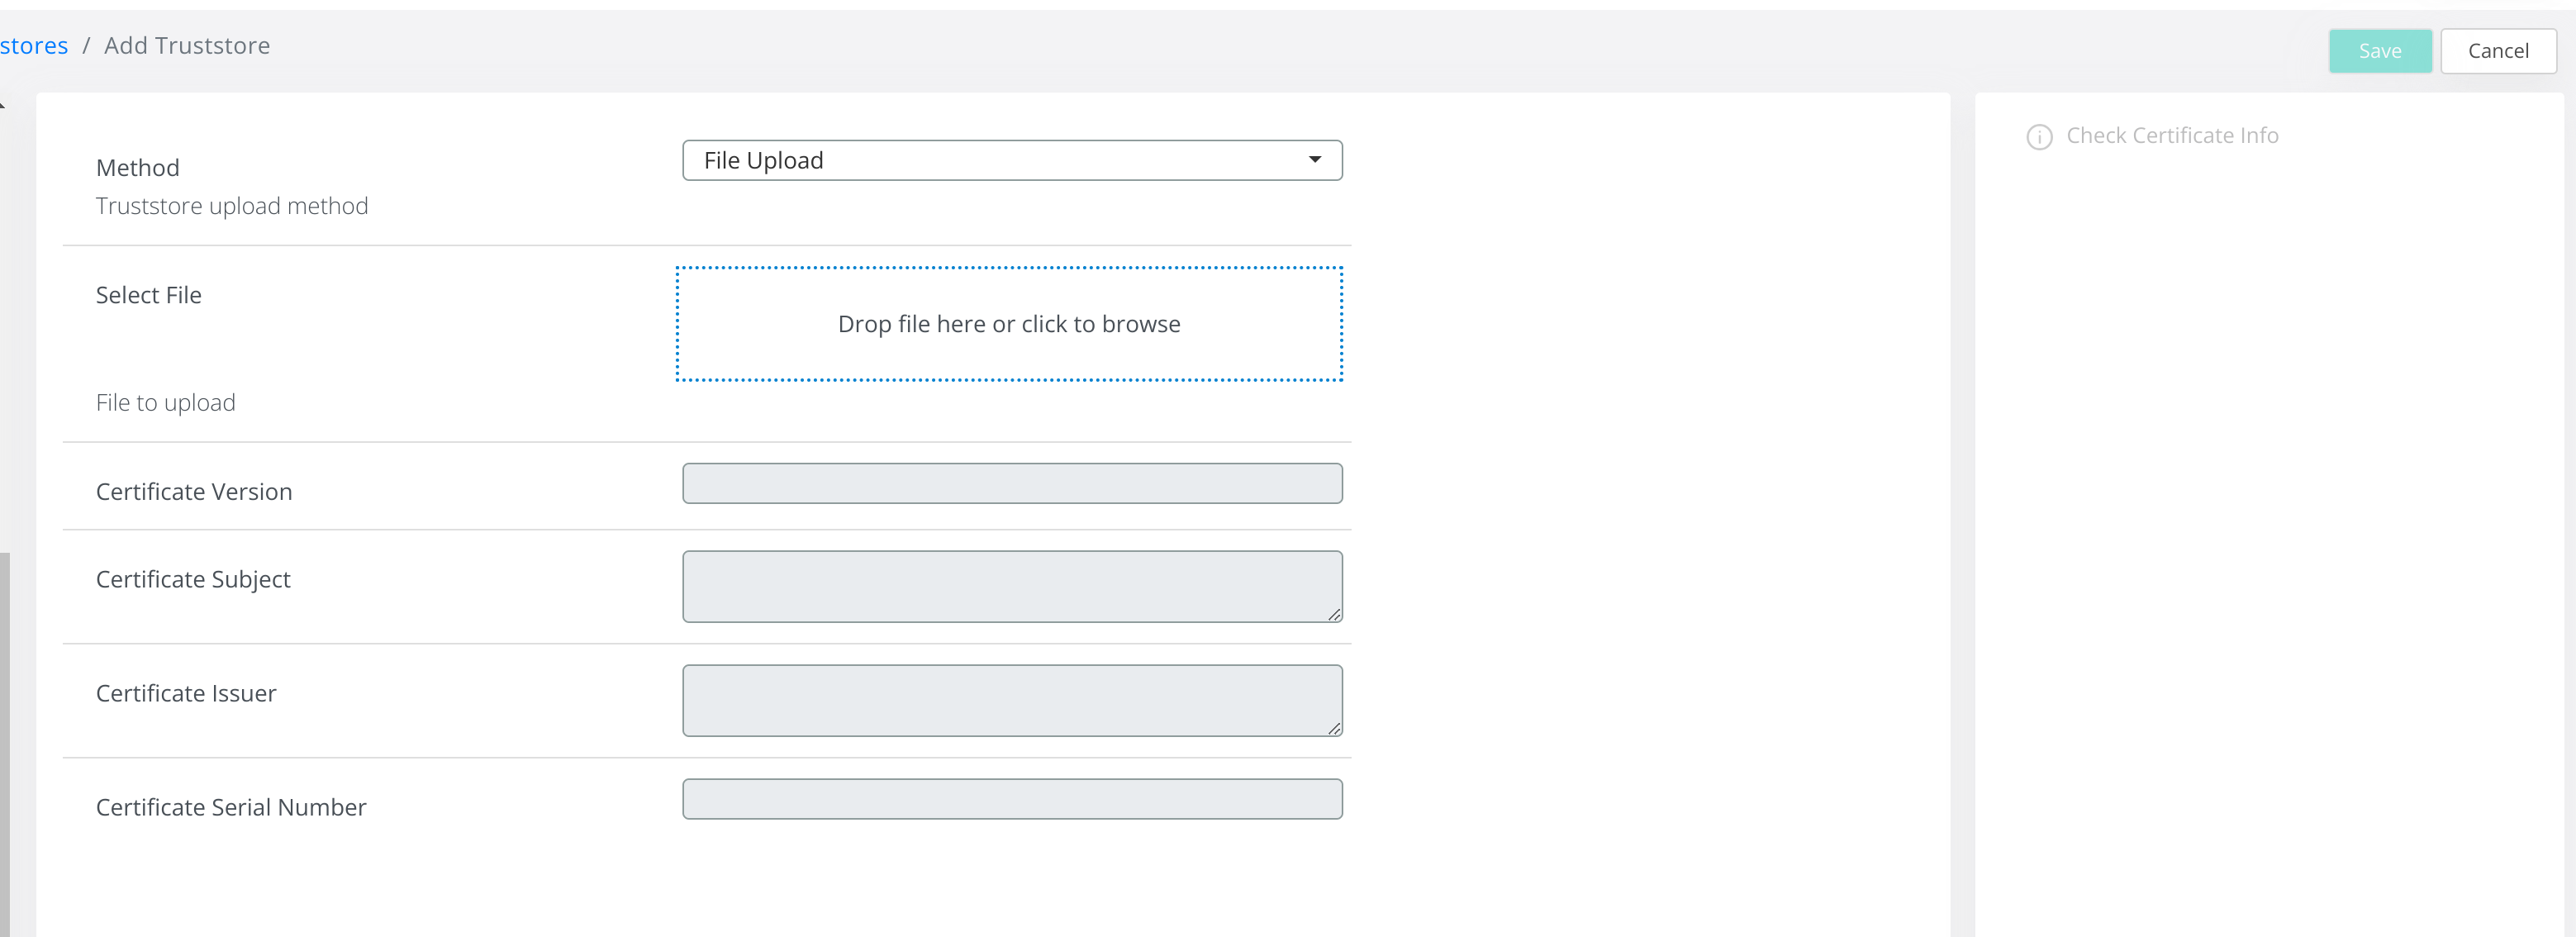This screenshot has height=937, width=2576.
Task: Click the Add Truststore breadcrumb text
Action: (187, 46)
